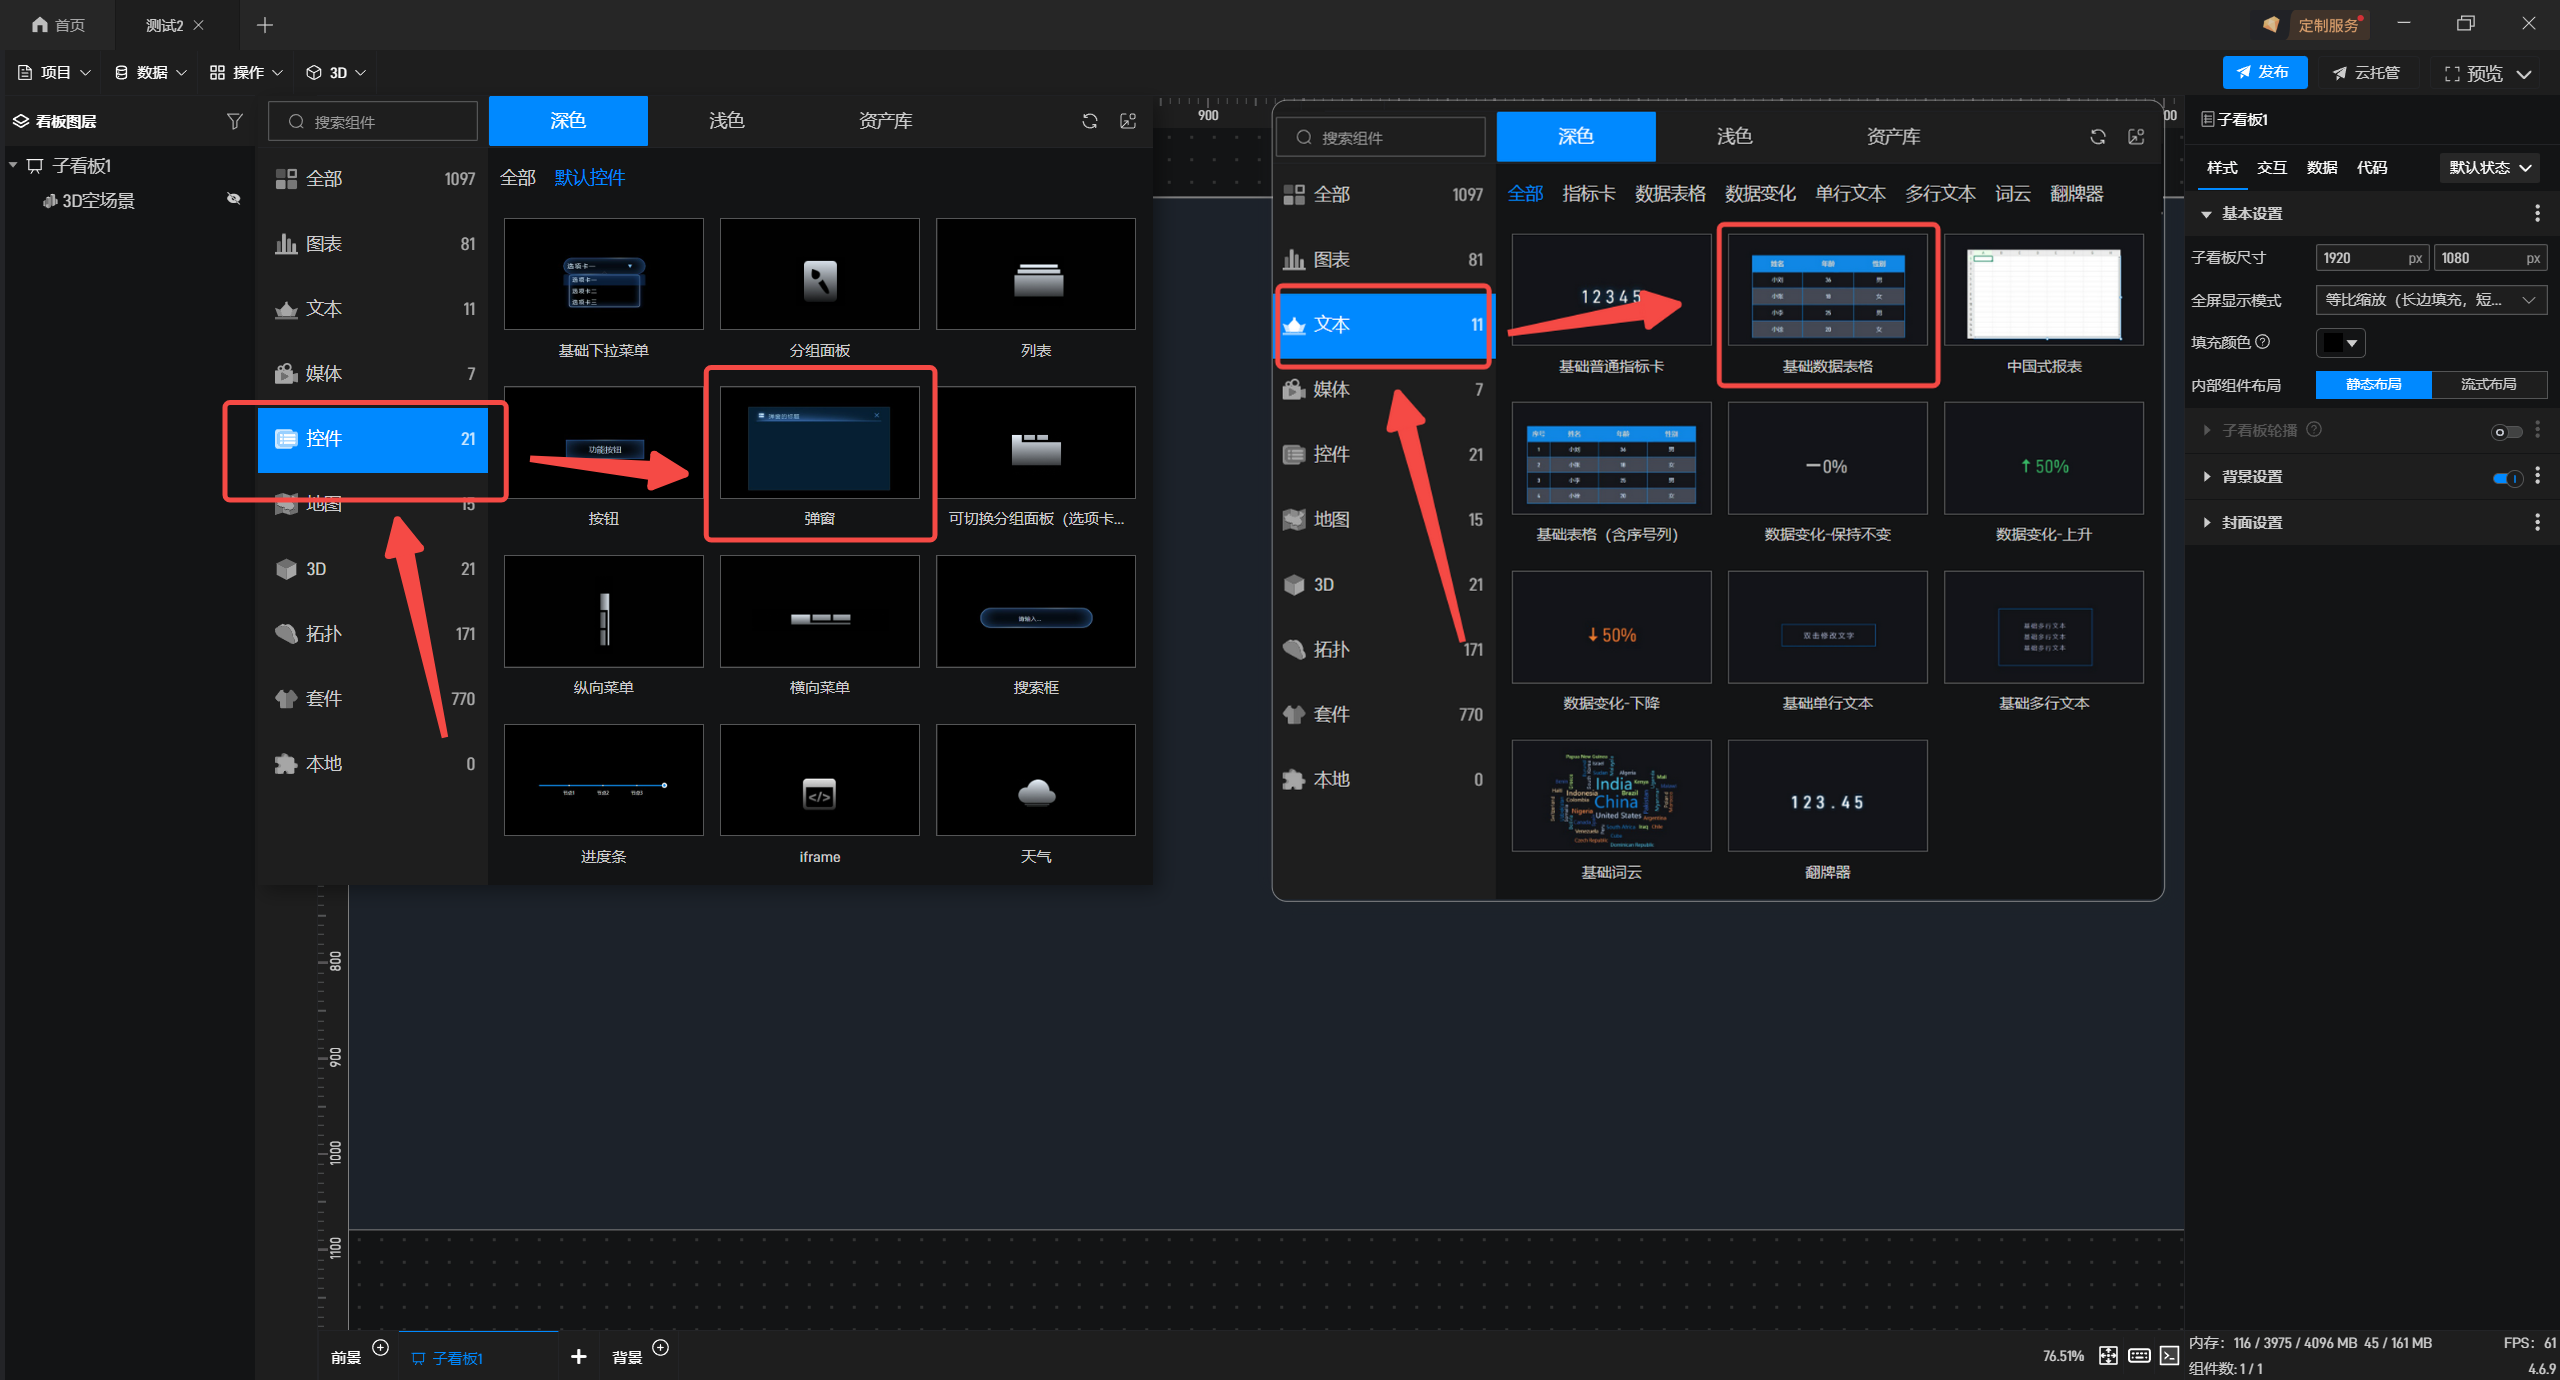Toggle the 背景设置 switch
The height and width of the screenshot is (1380, 2560).
click(x=2507, y=477)
